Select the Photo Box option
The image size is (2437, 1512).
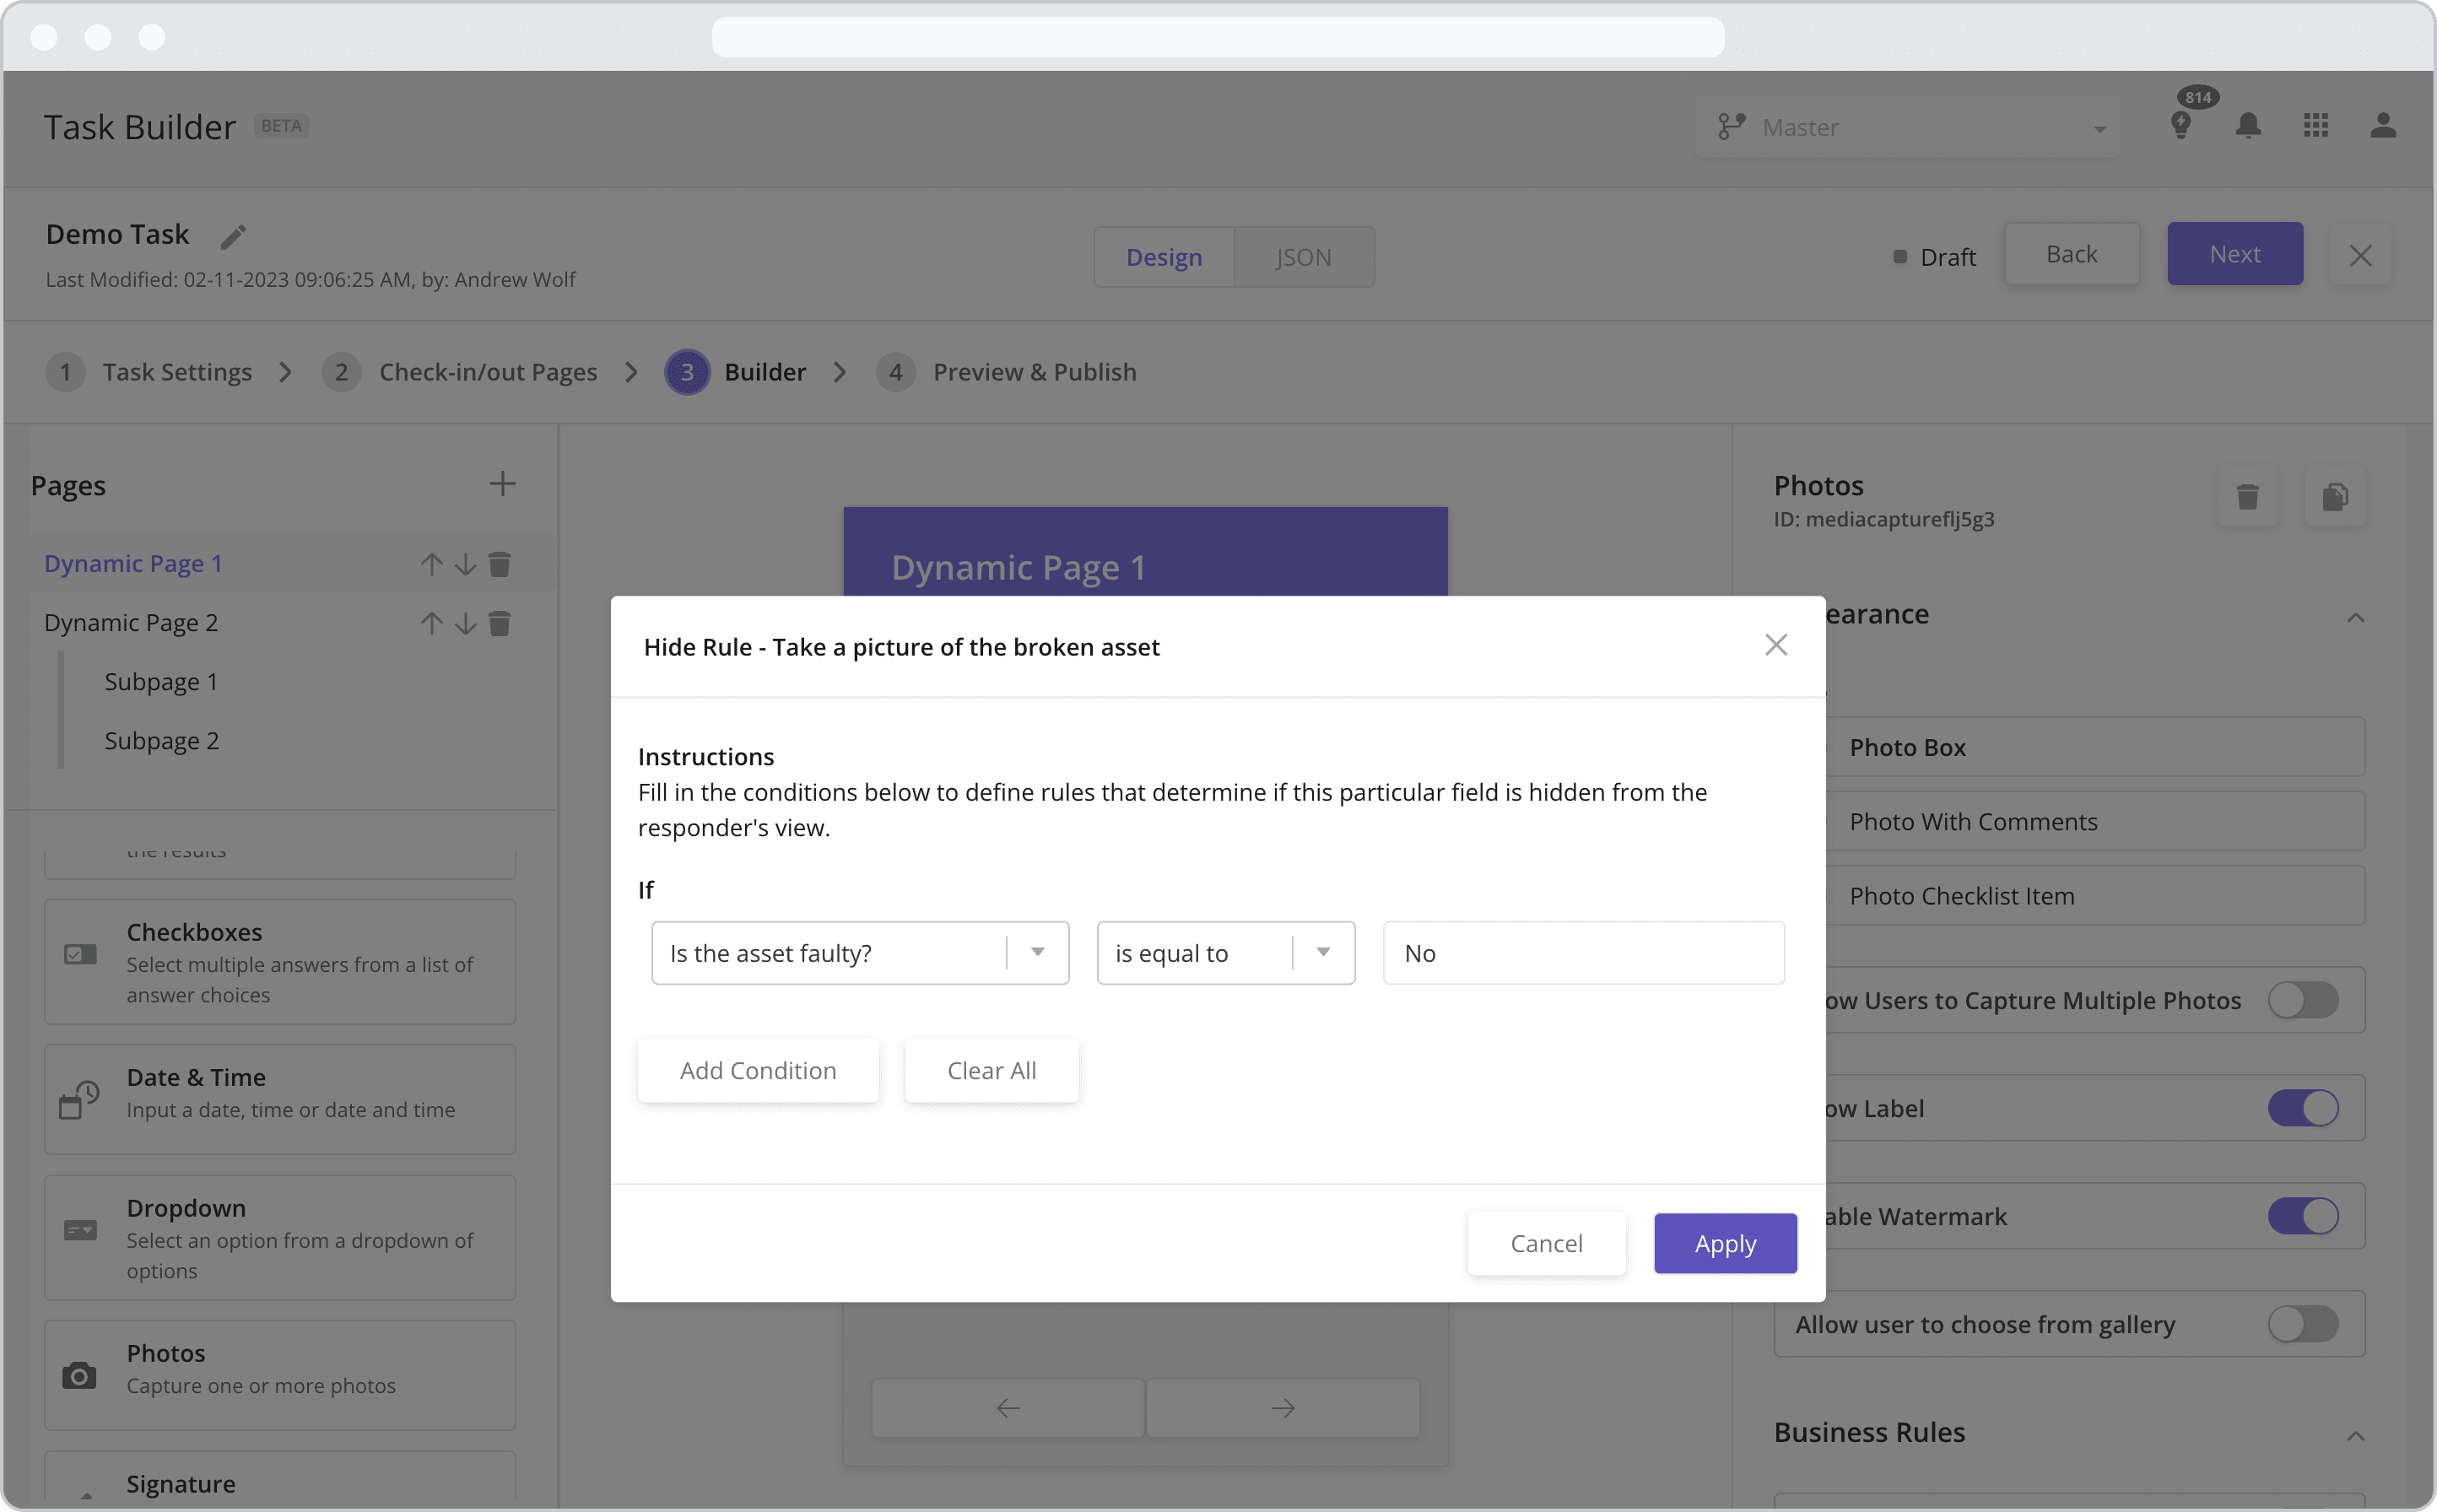(x=2095, y=747)
